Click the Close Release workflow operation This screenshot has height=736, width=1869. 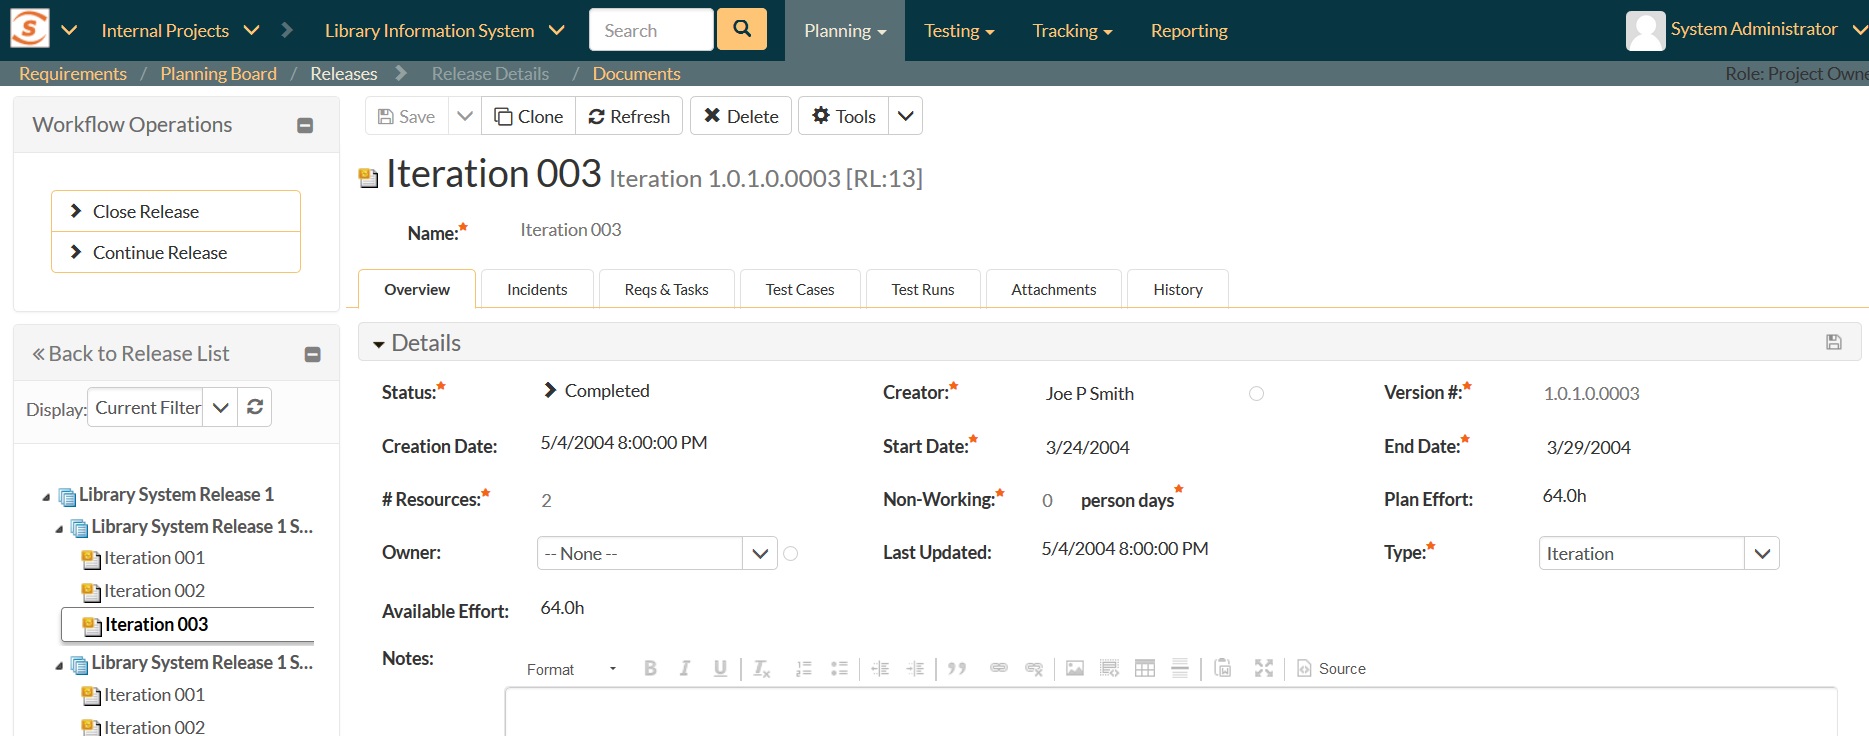(176, 211)
